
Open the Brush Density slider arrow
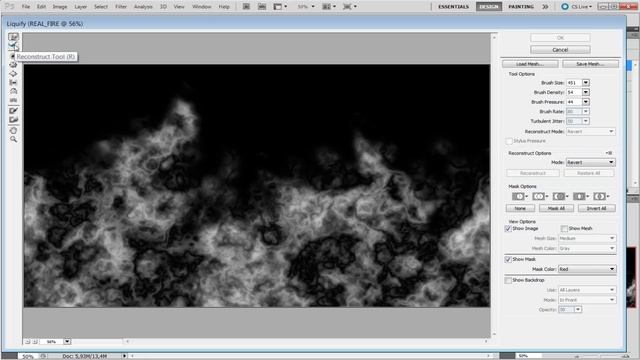click(586, 92)
